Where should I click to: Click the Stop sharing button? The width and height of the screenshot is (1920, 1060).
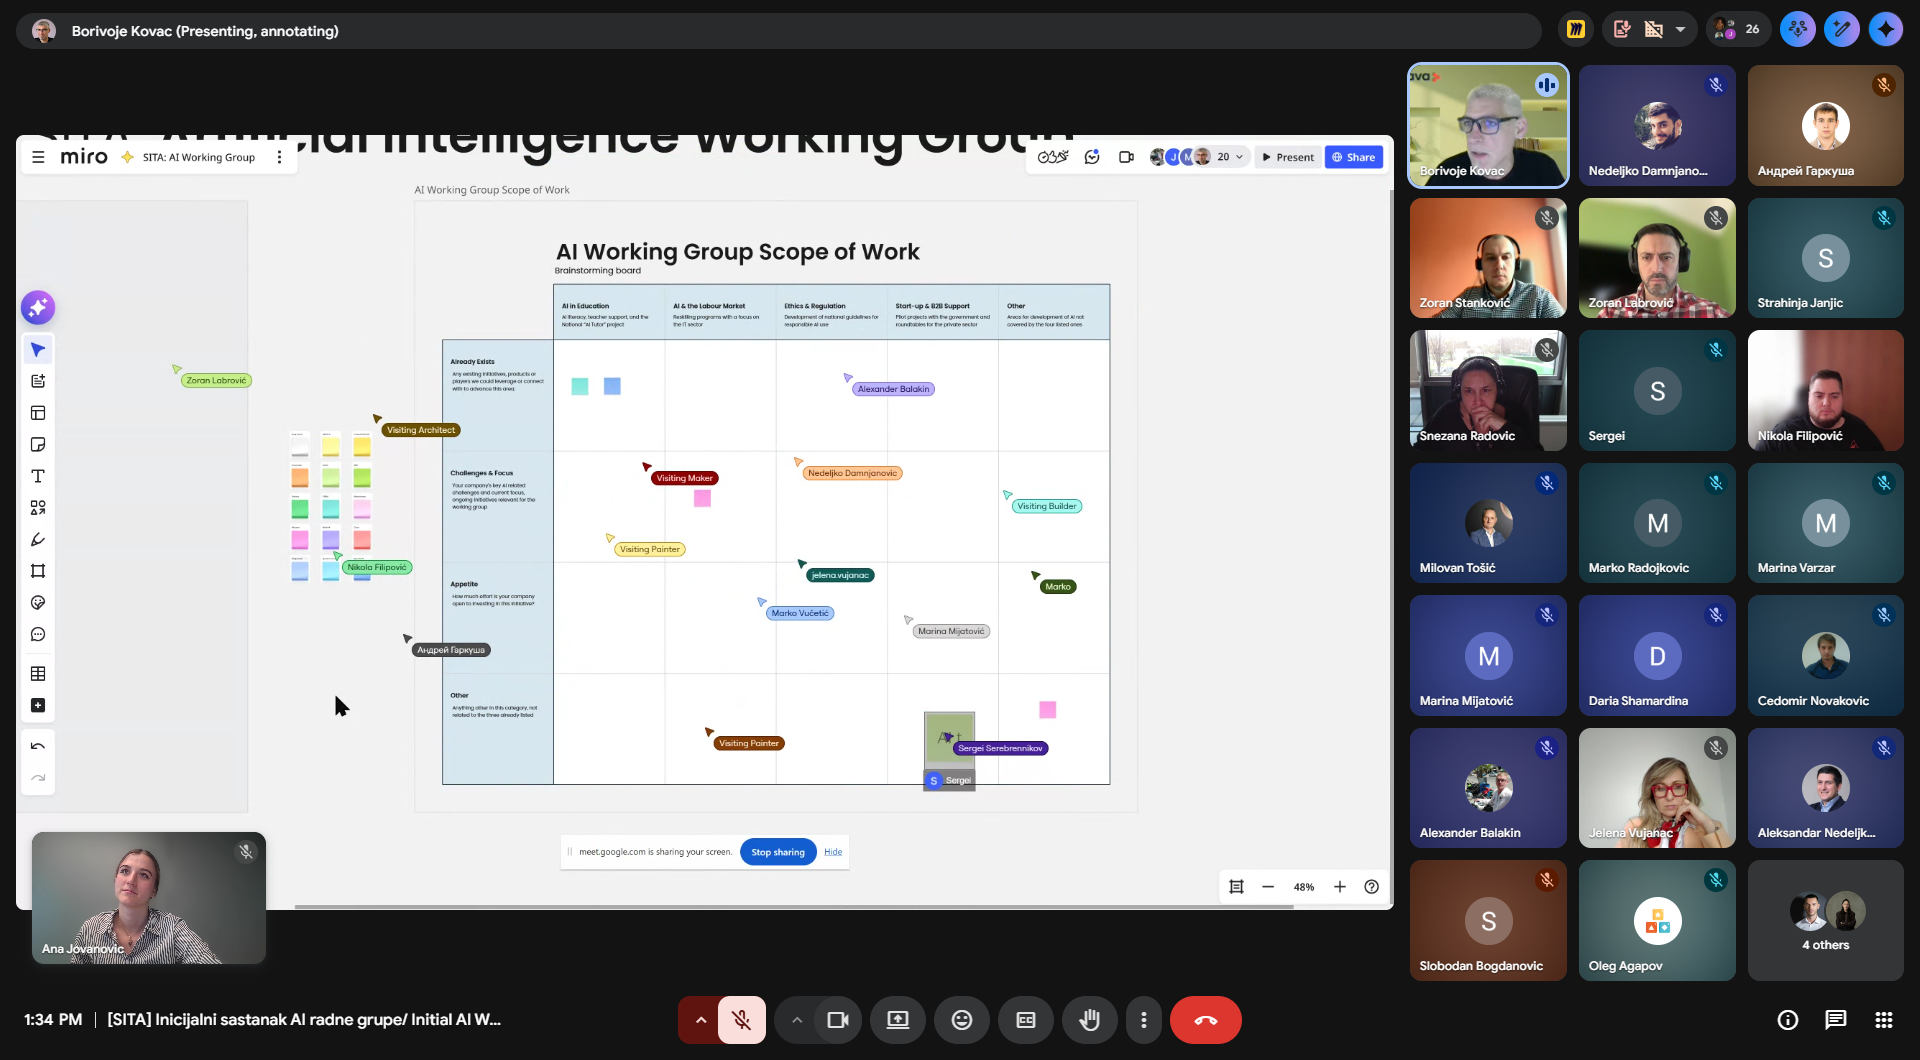[778, 852]
